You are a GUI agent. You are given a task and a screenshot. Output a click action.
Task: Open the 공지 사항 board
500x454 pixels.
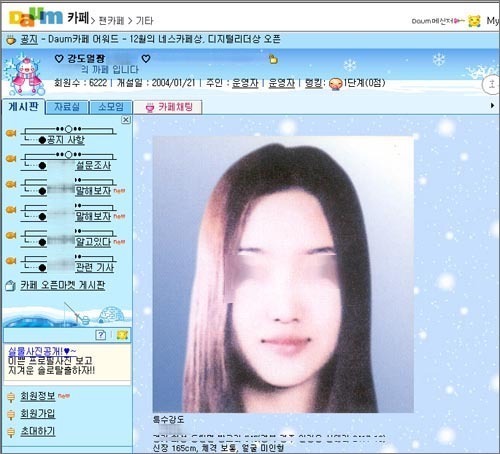click(66, 140)
